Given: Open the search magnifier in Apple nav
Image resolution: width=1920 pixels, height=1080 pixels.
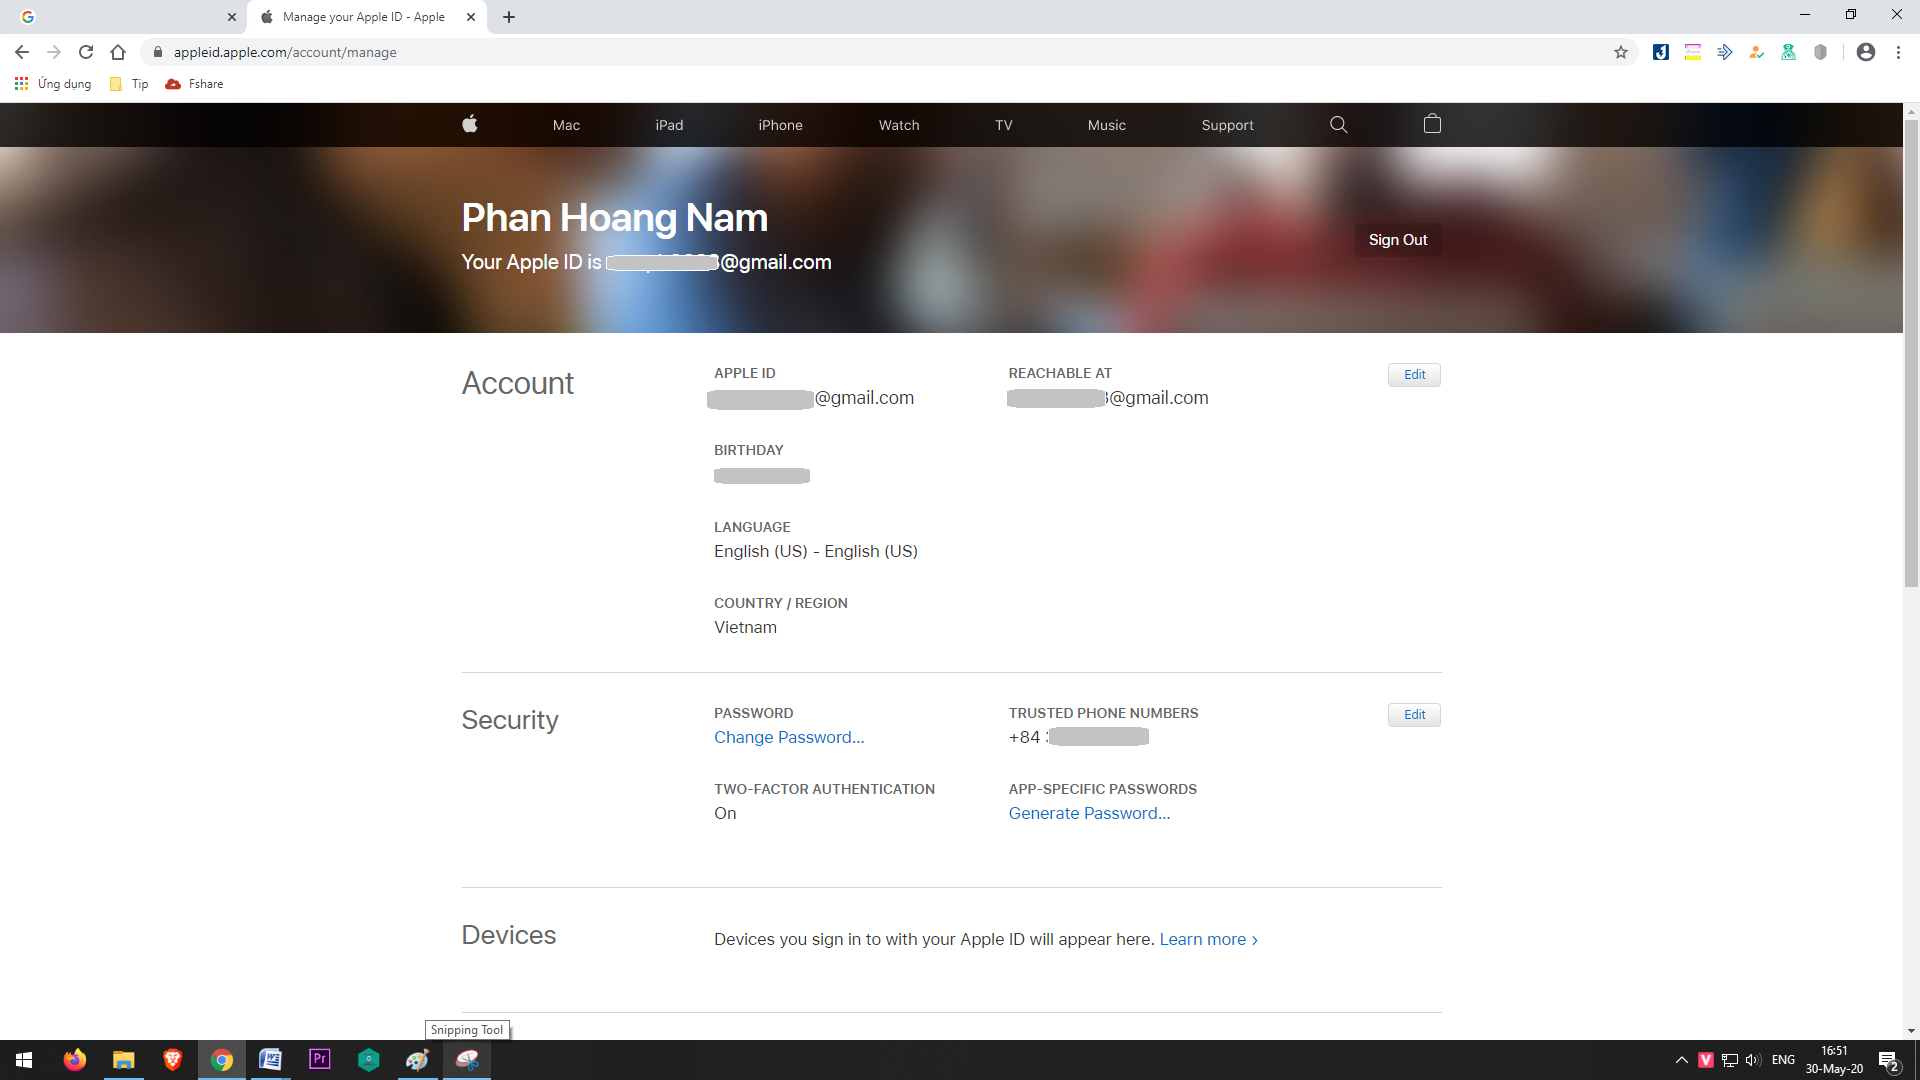Looking at the screenshot, I should (x=1339, y=124).
